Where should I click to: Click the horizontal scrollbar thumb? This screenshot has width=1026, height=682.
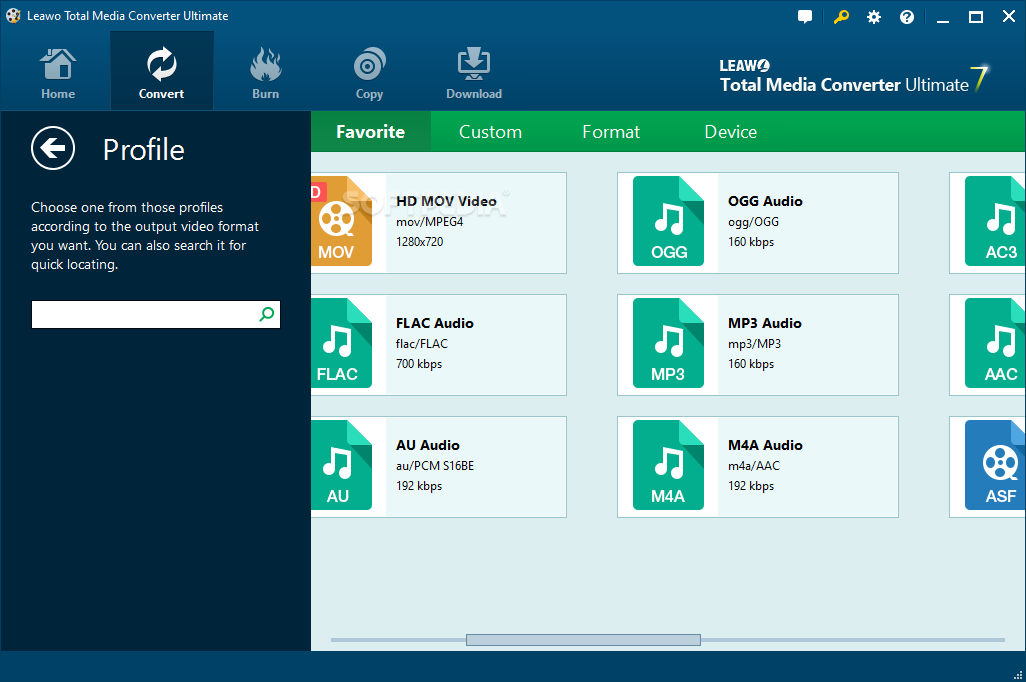click(x=583, y=639)
